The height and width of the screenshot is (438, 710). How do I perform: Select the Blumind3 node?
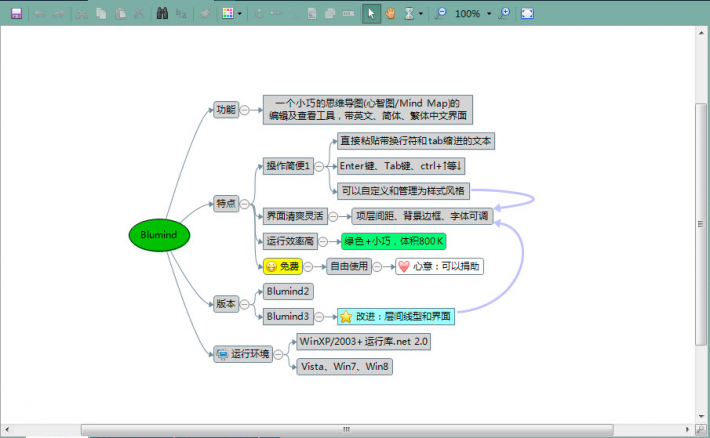click(288, 316)
